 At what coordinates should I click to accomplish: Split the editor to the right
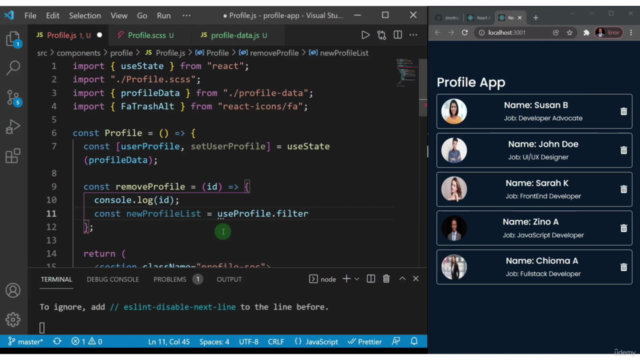point(398,35)
